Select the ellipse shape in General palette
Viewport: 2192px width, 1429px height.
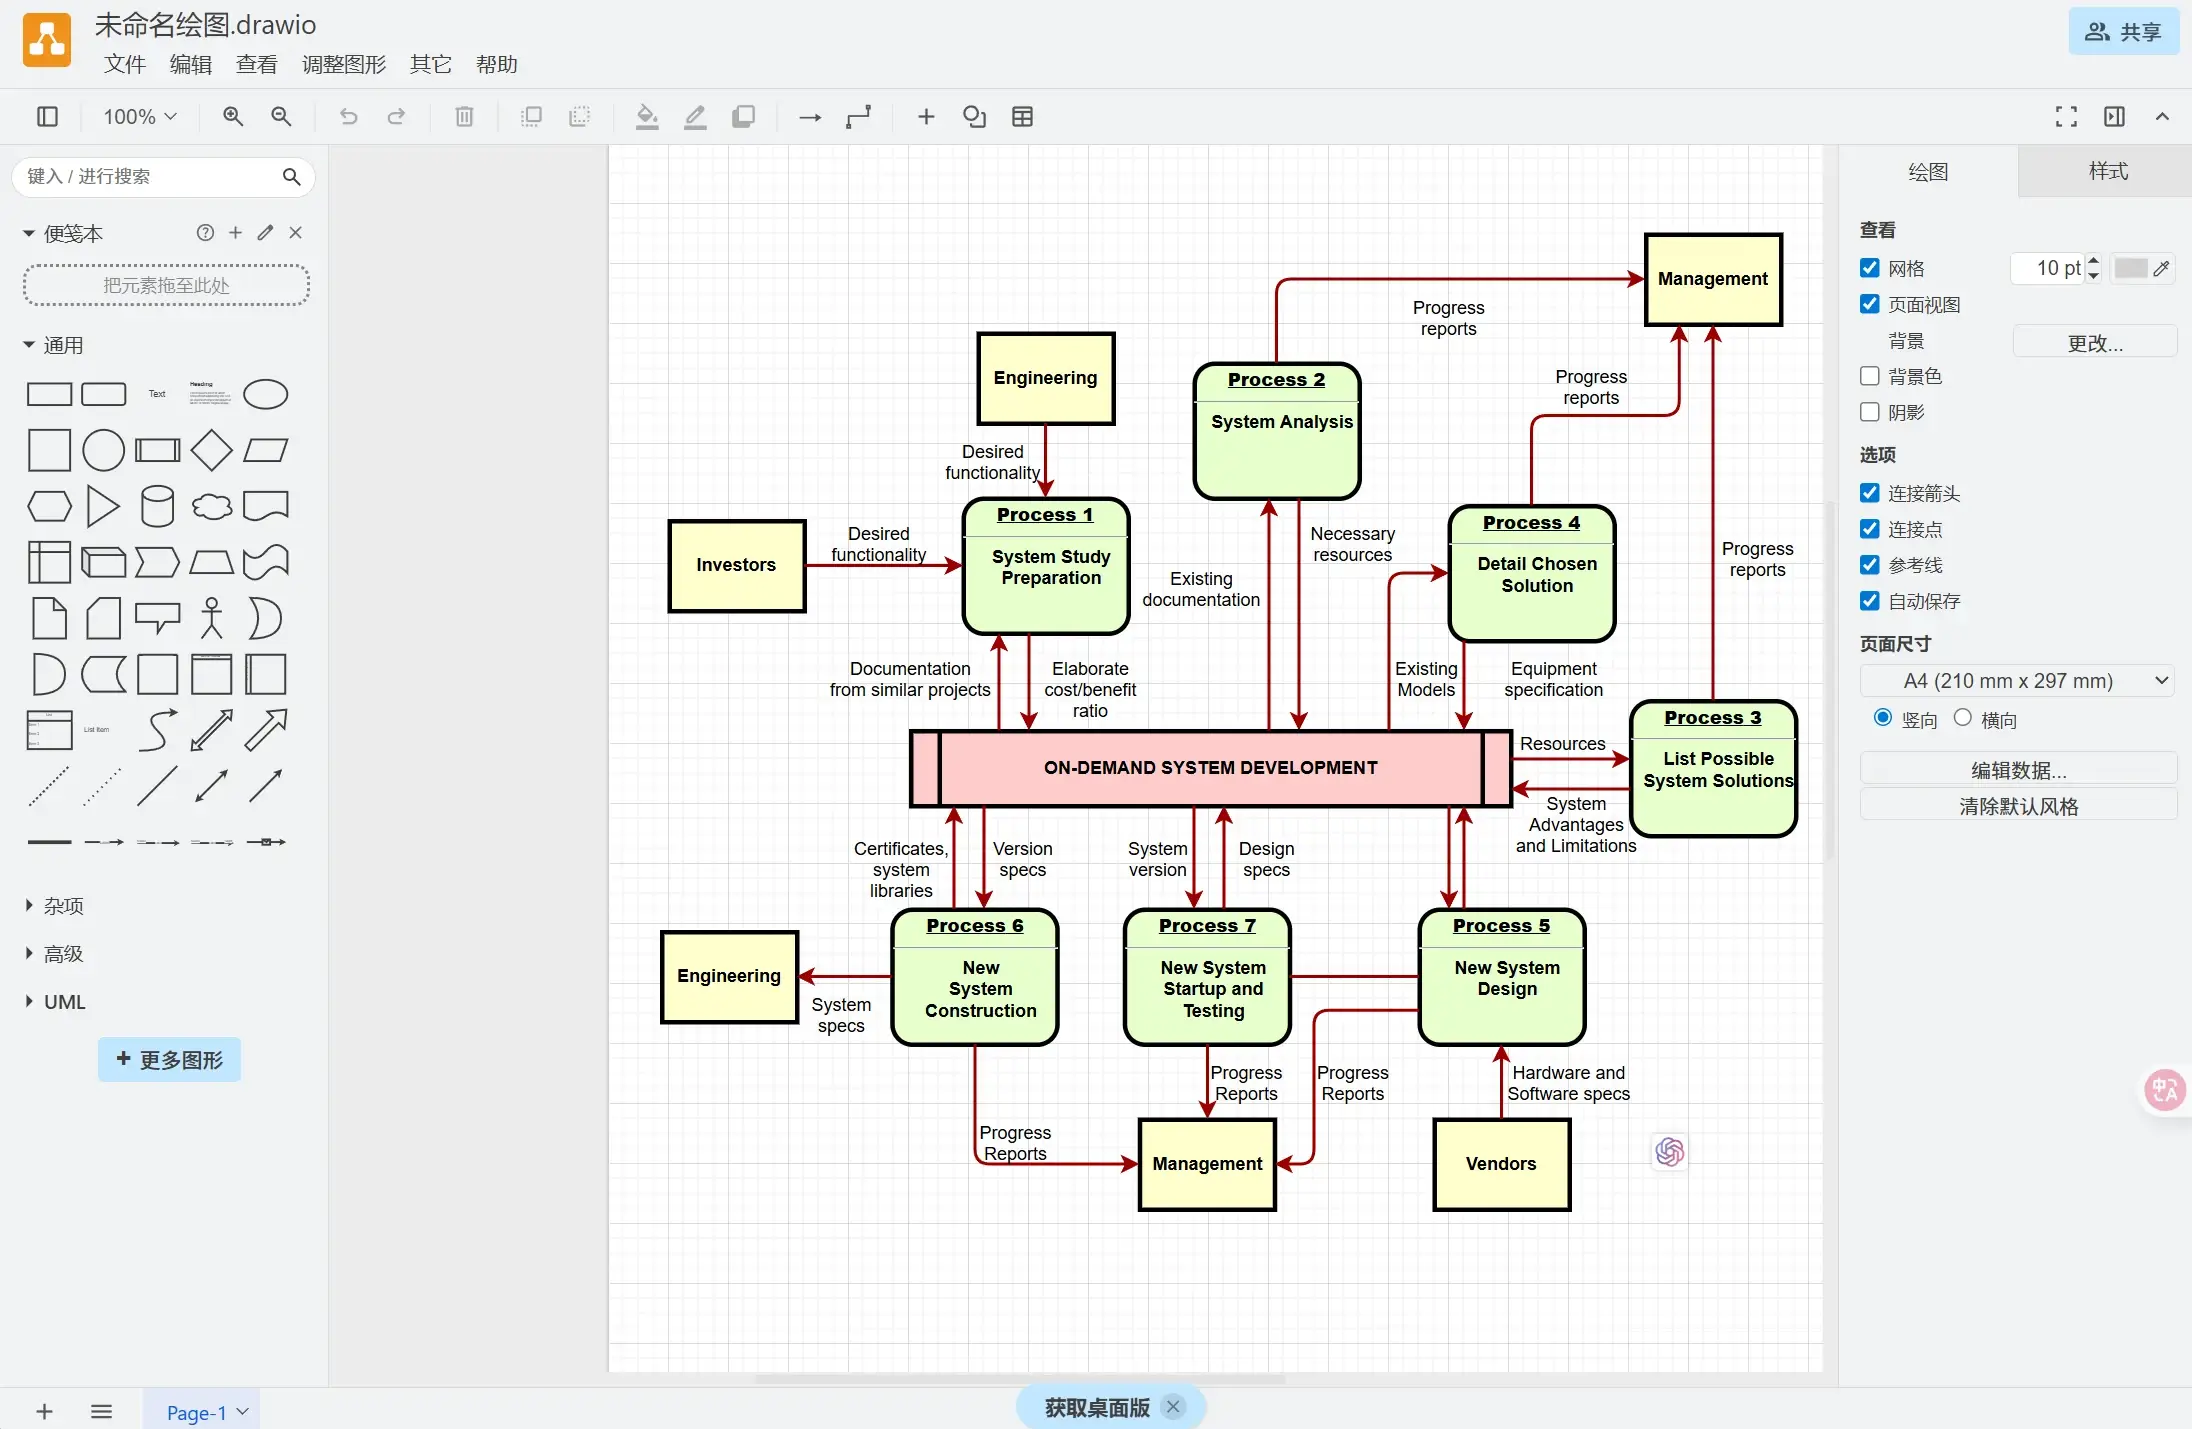click(x=266, y=394)
